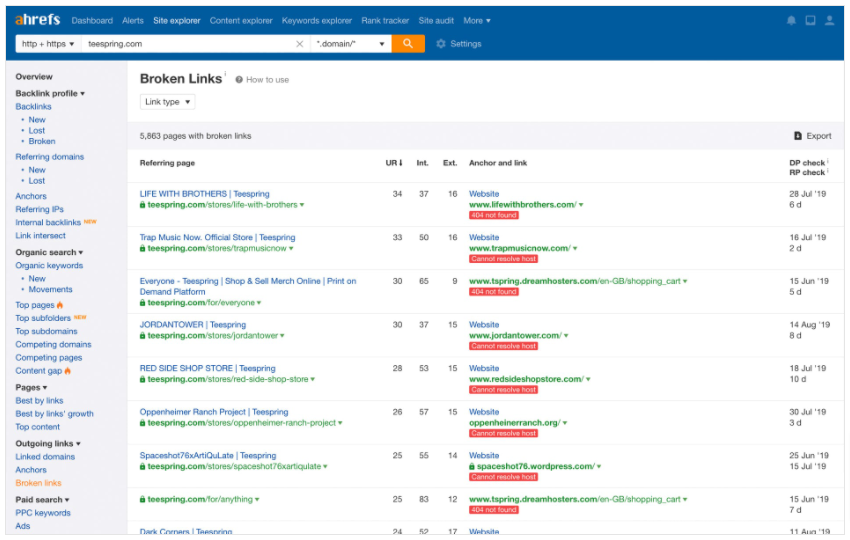Open Spaceshot76xArtiQuLate | Teespring link
Viewport: 850px width, 540px height.
click(x=208, y=455)
